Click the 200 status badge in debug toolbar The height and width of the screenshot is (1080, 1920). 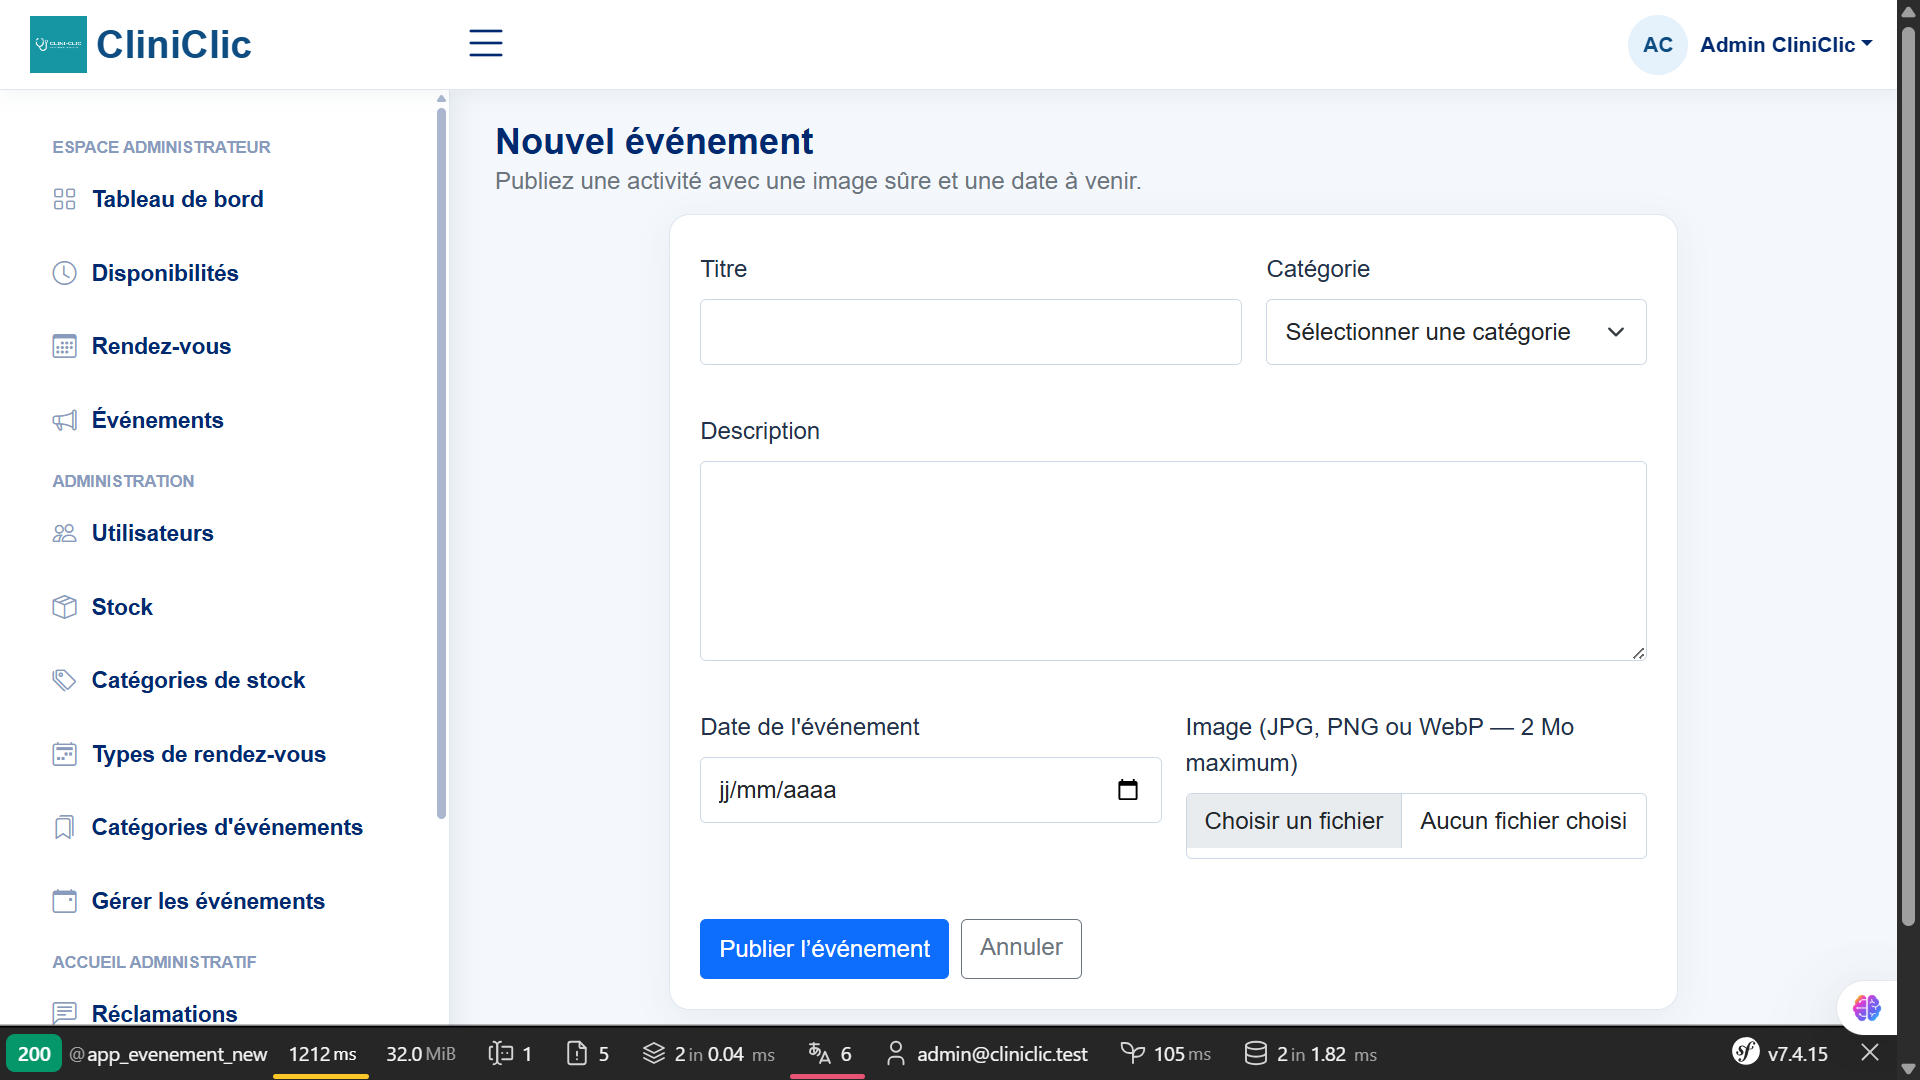[34, 1054]
